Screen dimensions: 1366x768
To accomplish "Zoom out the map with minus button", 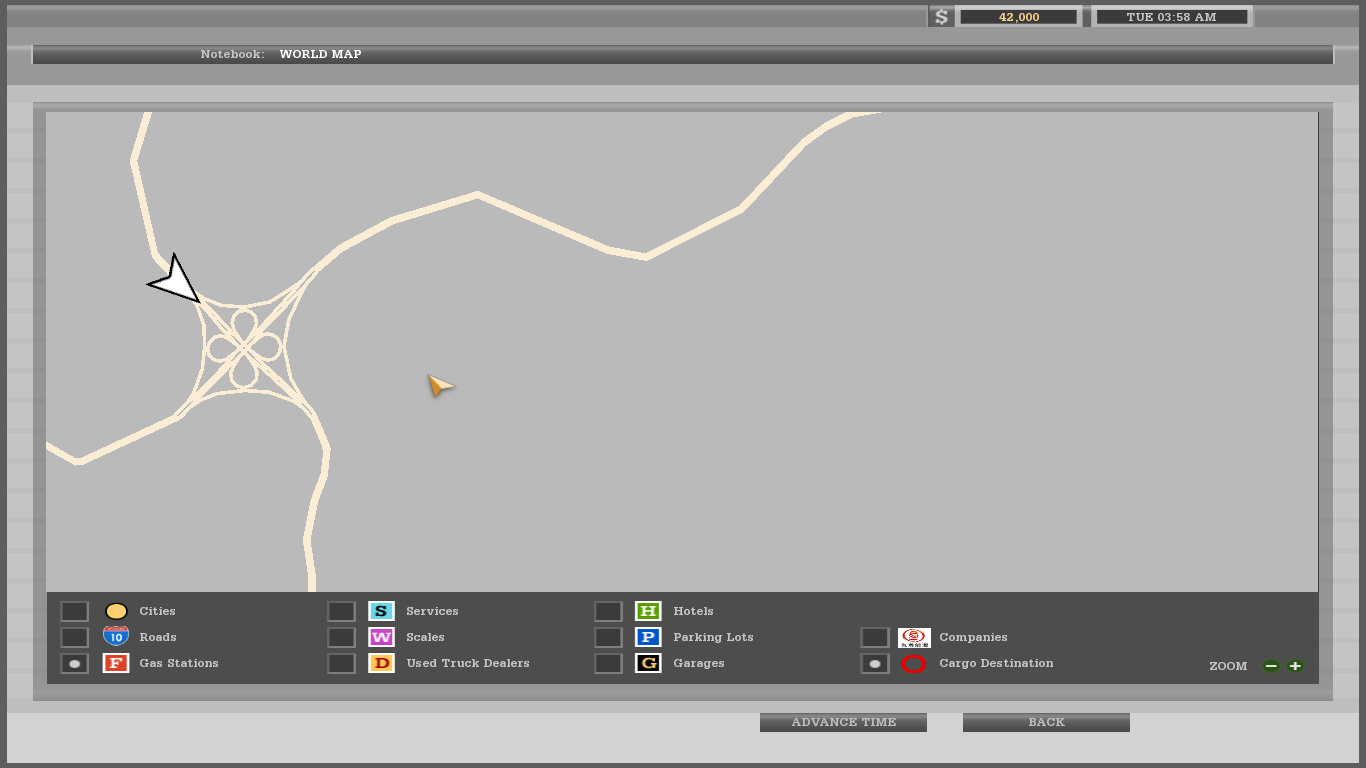I will [x=1271, y=666].
